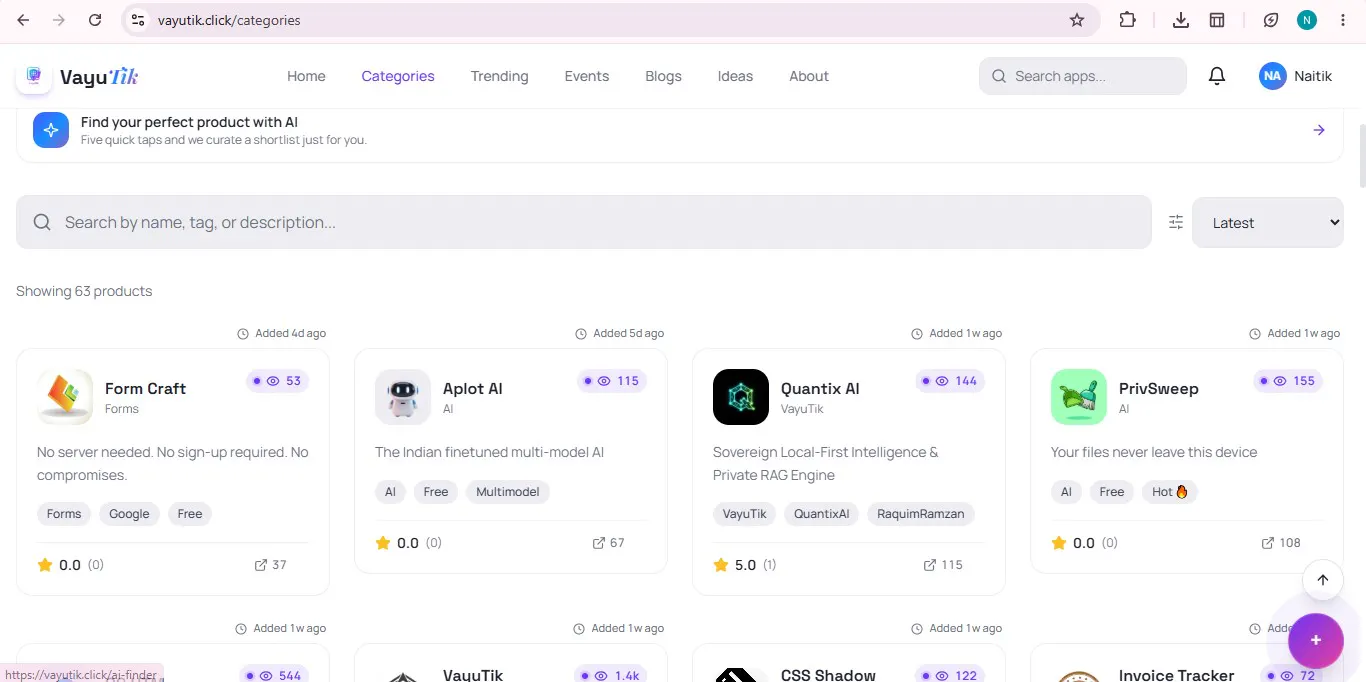Open site information icon in address bar

(x=138, y=20)
